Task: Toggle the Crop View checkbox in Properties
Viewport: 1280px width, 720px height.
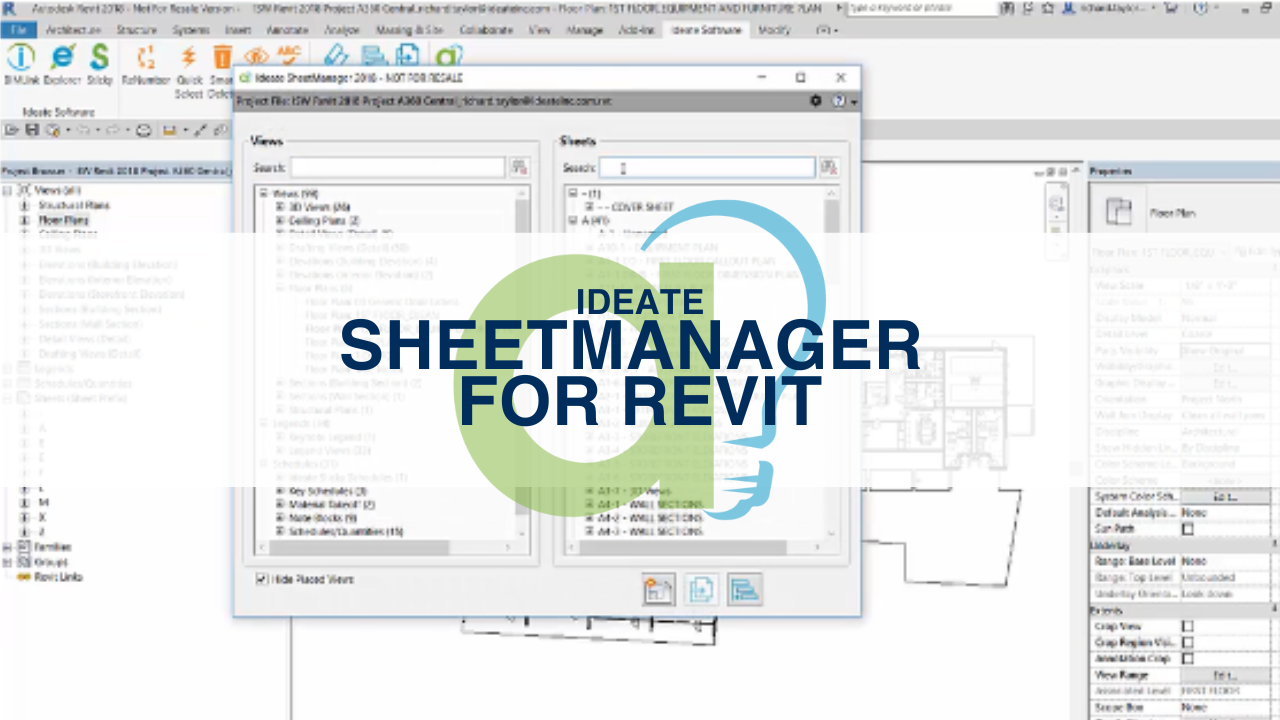Action: tap(1188, 626)
